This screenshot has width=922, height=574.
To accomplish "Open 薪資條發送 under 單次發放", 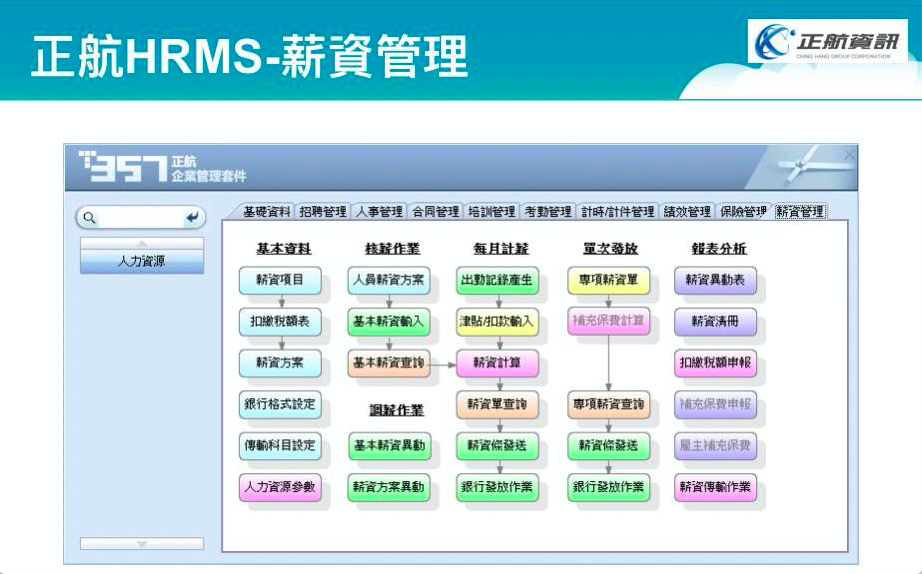I will pos(609,446).
